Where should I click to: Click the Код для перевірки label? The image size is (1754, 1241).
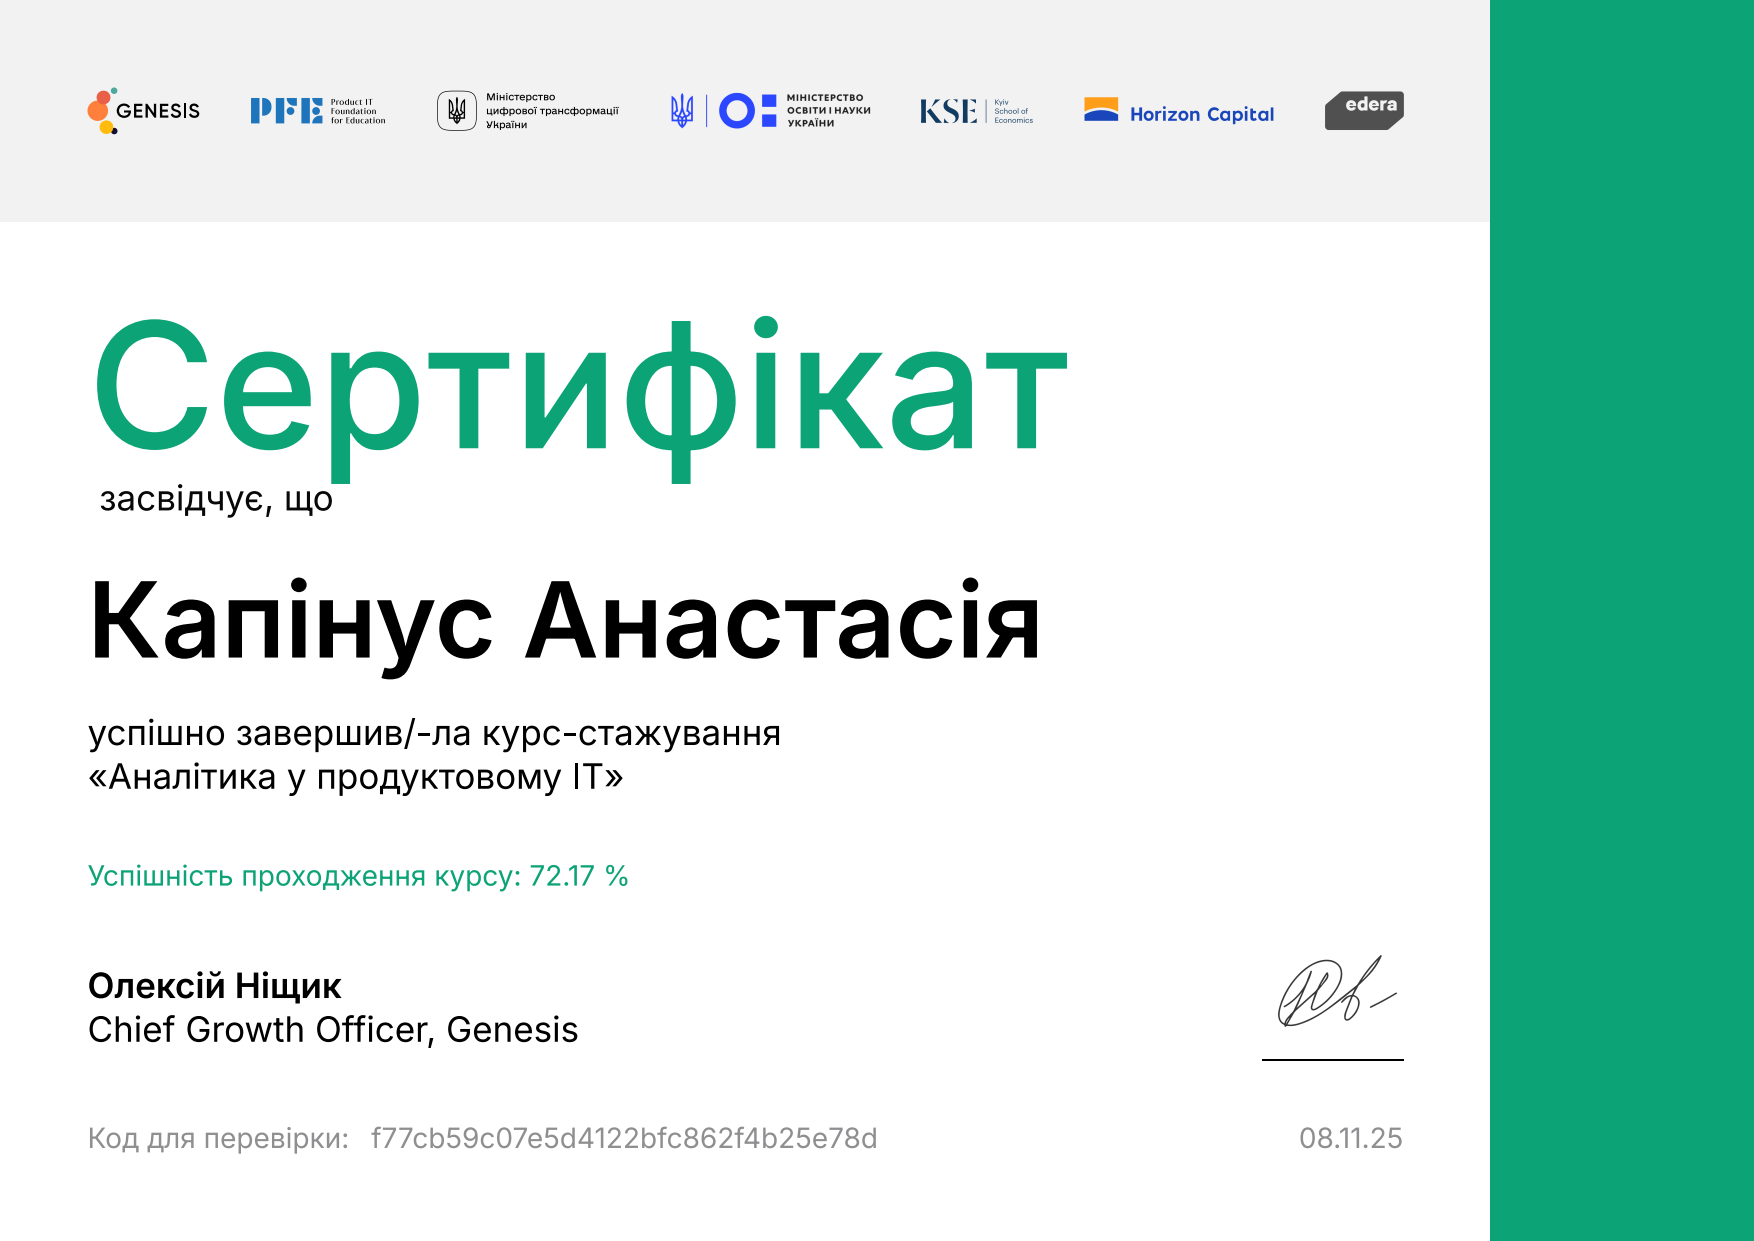click(218, 1139)
